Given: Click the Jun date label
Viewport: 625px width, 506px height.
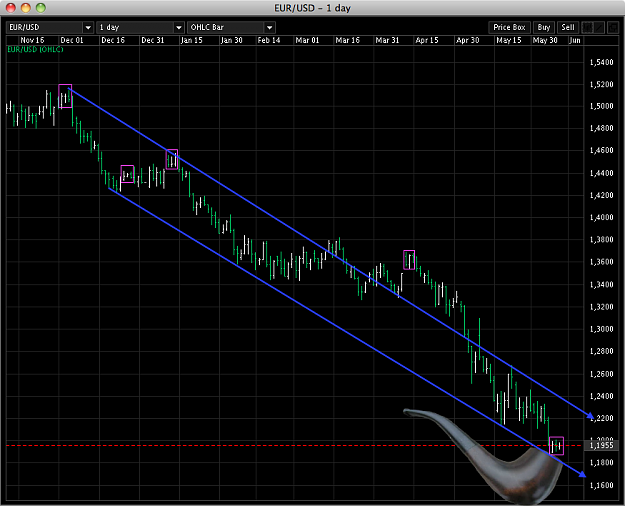Looking at the screenshot, I should tap(575, 40).
